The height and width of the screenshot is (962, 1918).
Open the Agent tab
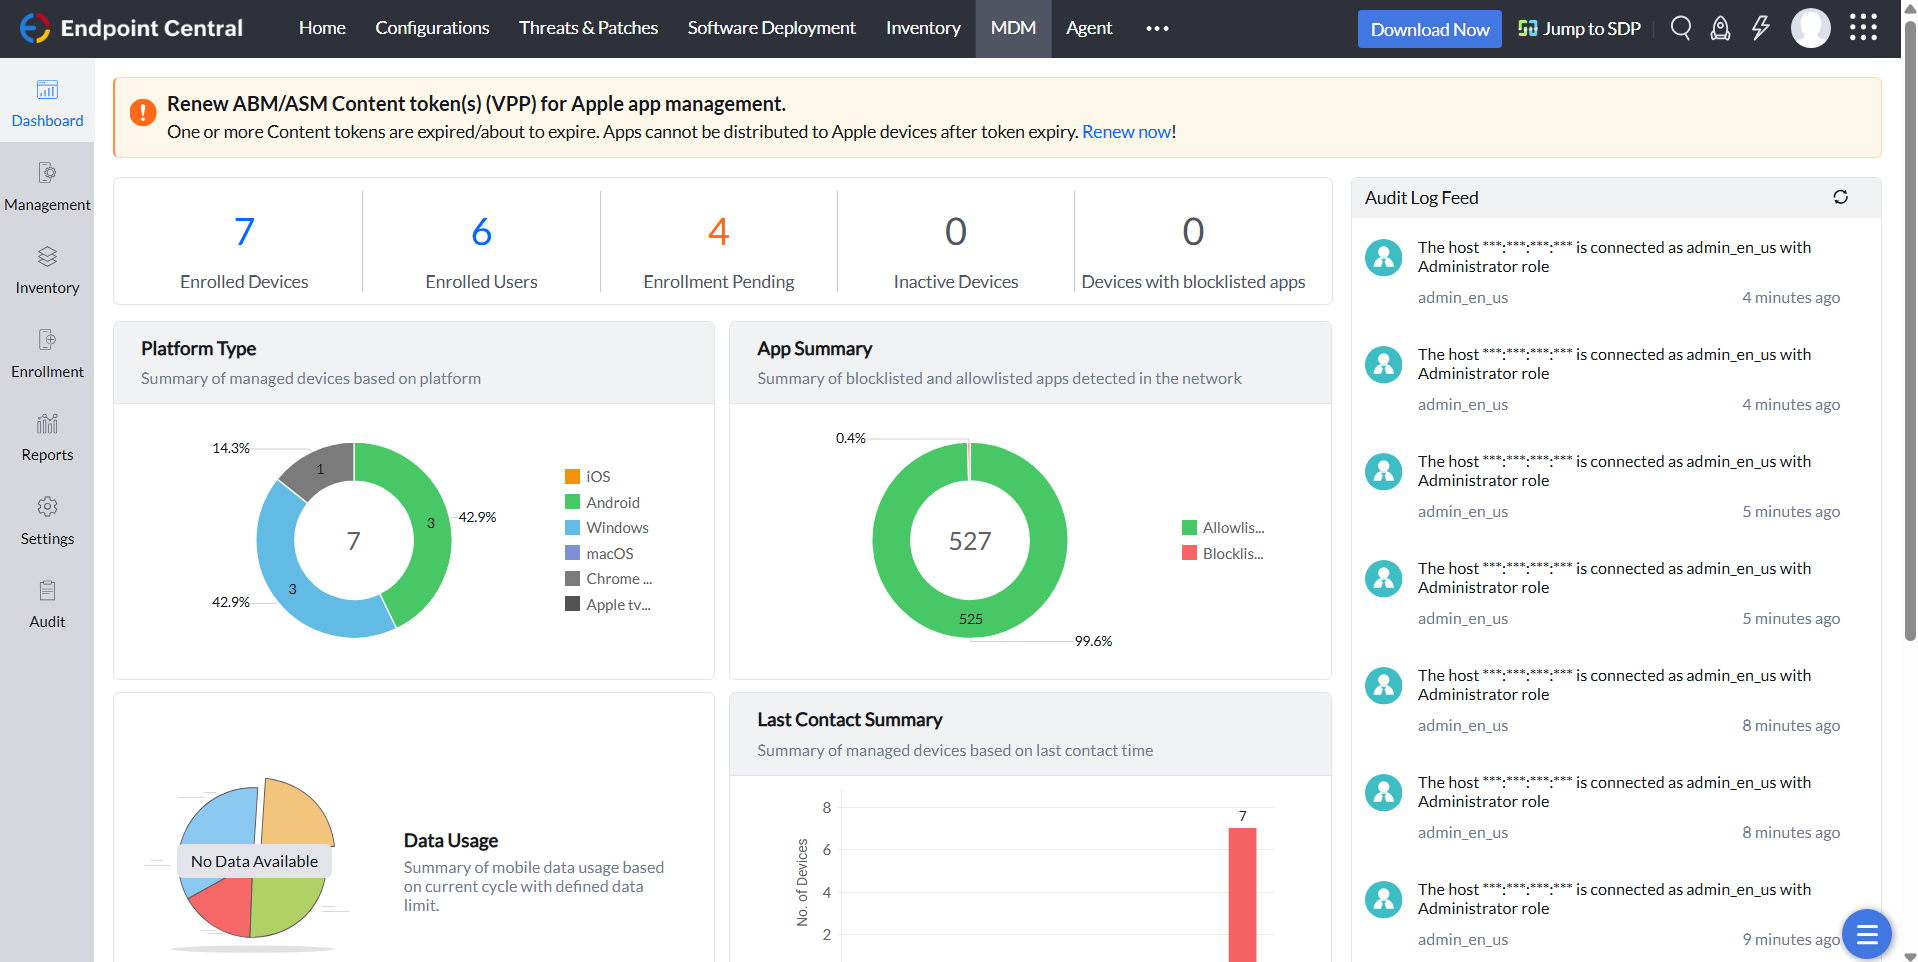pyautogui.click(x=1089, y=28)
